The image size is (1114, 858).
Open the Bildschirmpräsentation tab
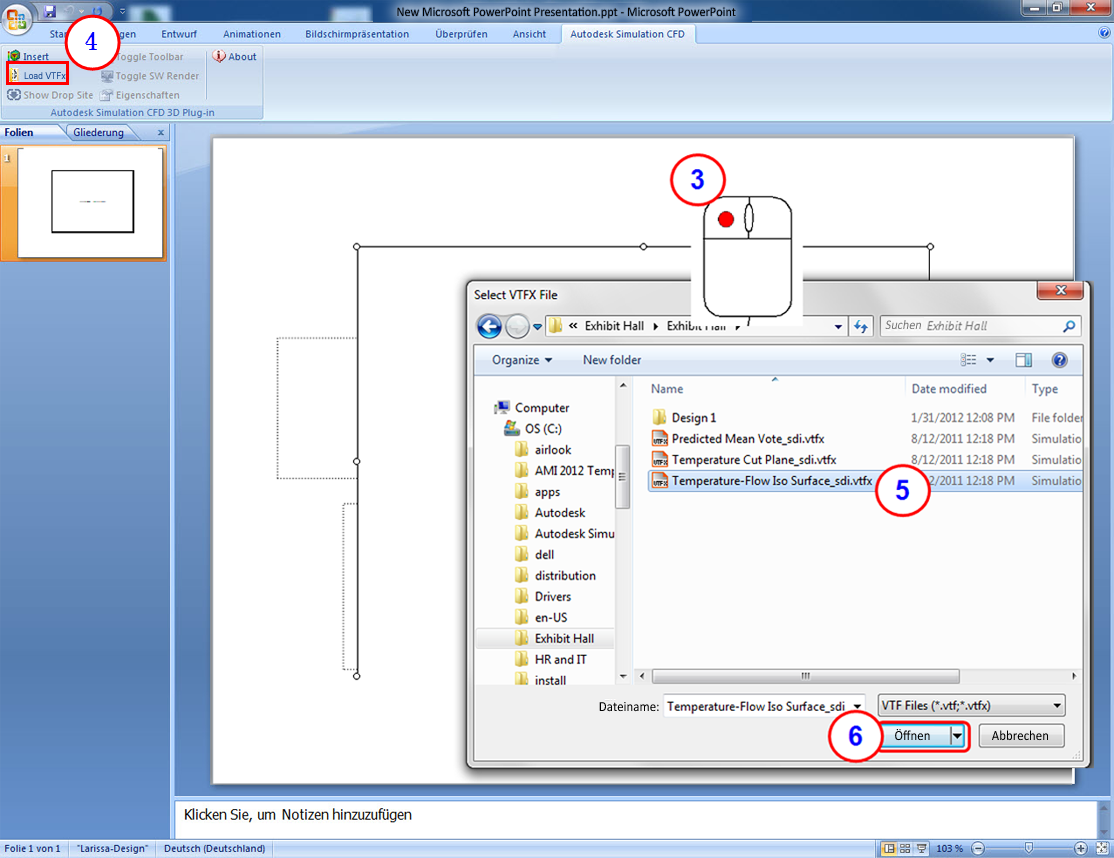click(x=357, y=33)
